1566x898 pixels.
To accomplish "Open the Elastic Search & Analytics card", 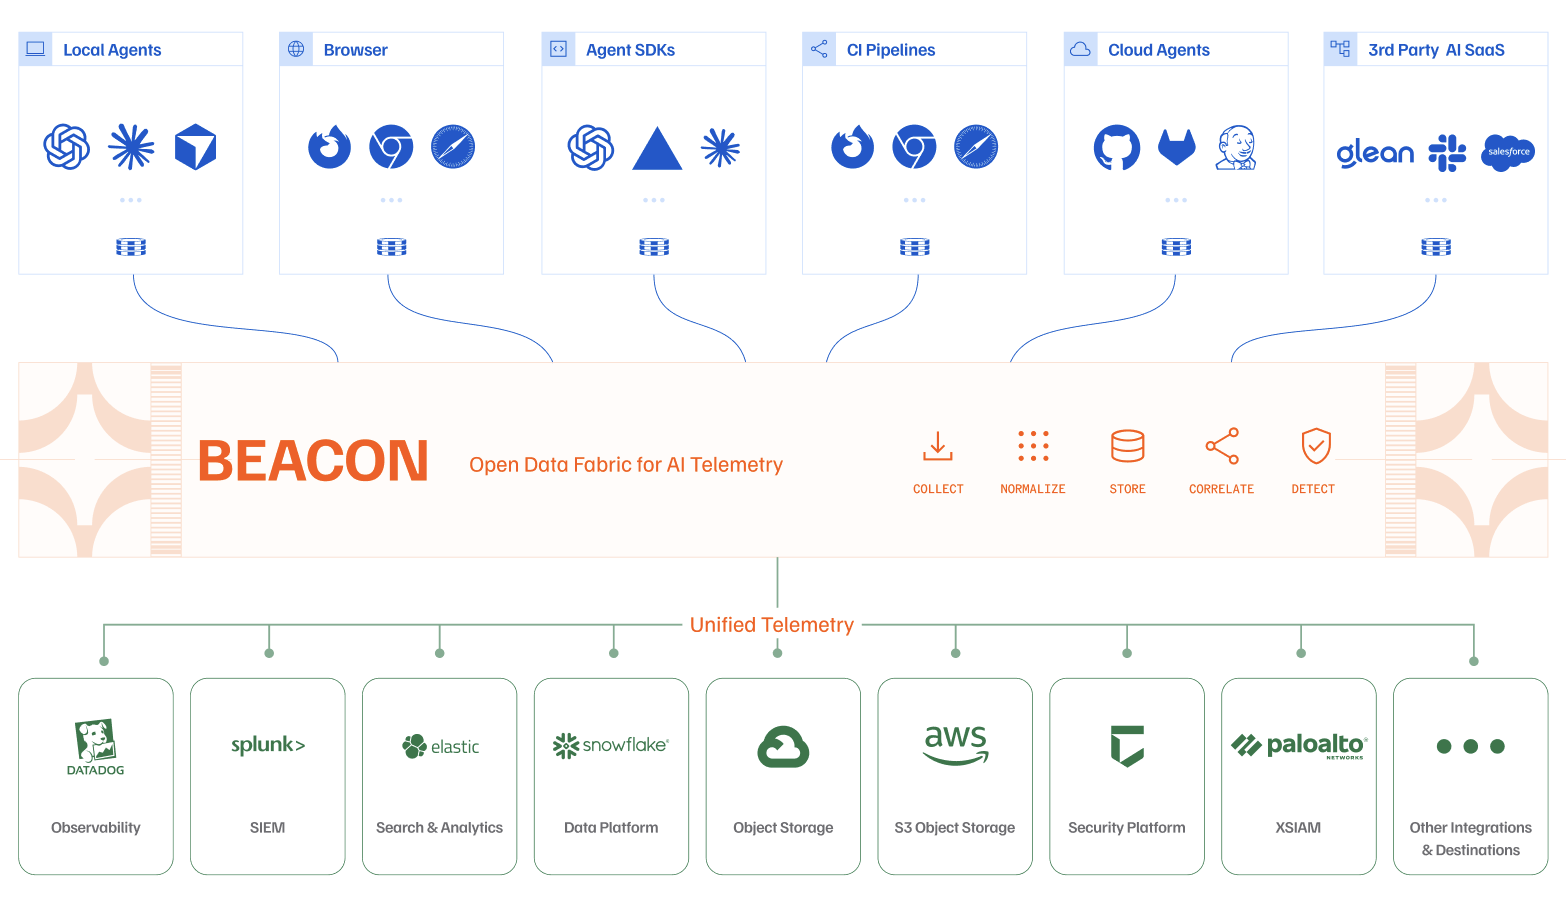I will pos(440,776).
